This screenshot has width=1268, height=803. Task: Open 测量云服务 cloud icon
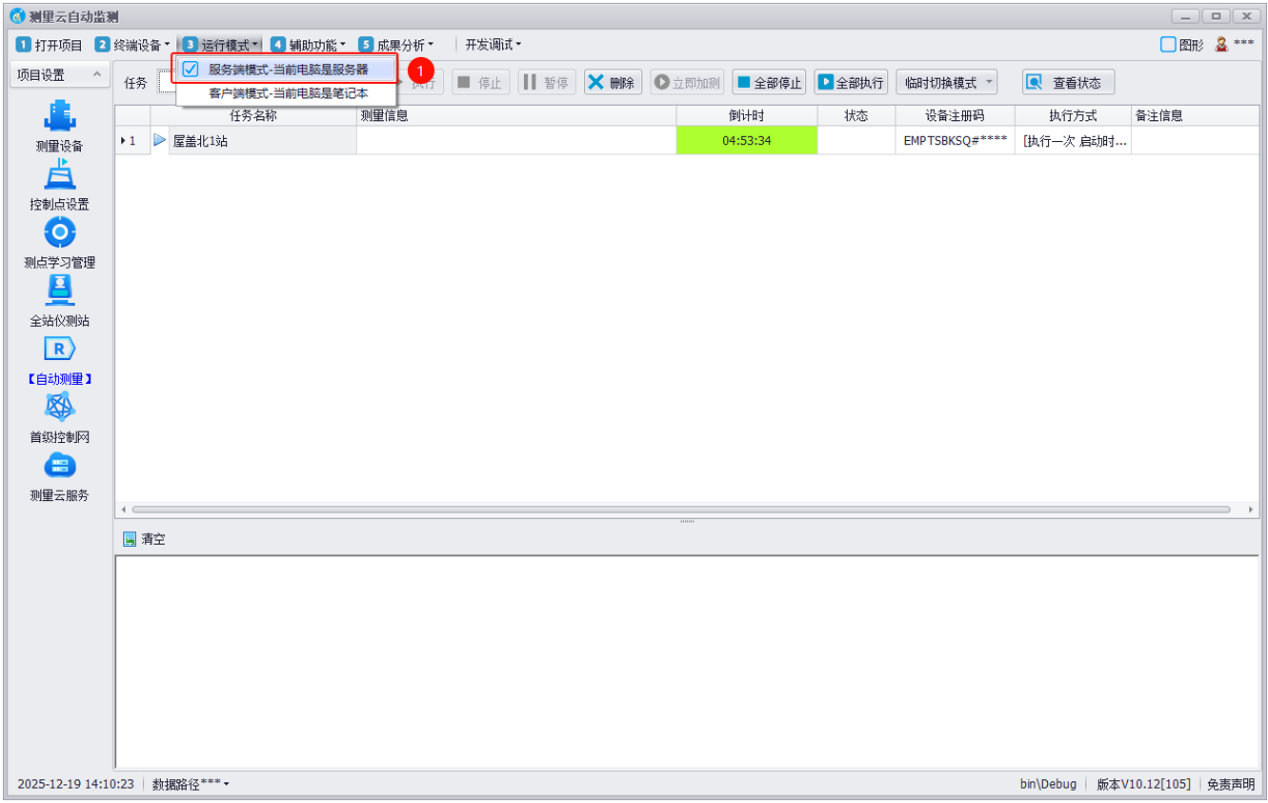click(60, 466)
